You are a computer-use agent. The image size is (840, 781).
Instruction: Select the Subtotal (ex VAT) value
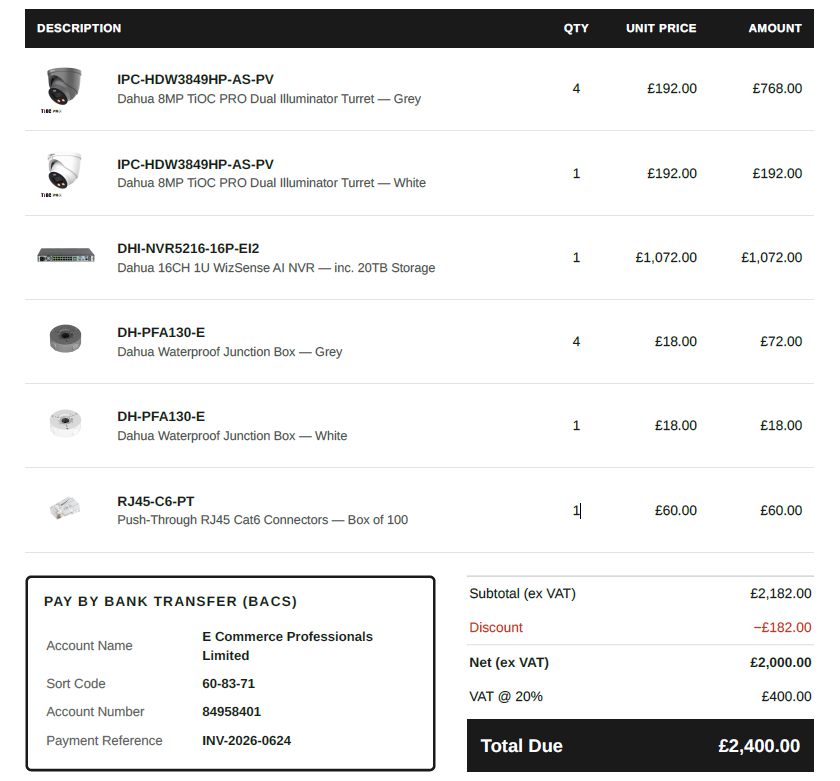781,594
